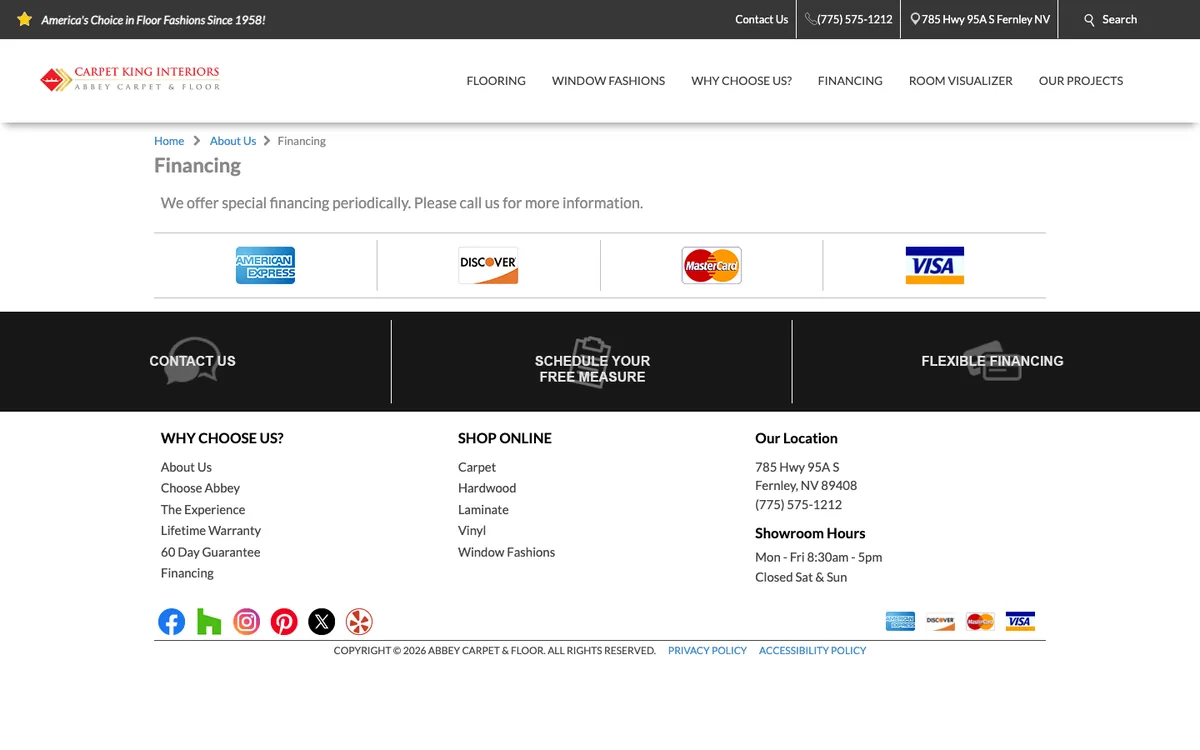Open the Why Choose Us? menu

741,81
